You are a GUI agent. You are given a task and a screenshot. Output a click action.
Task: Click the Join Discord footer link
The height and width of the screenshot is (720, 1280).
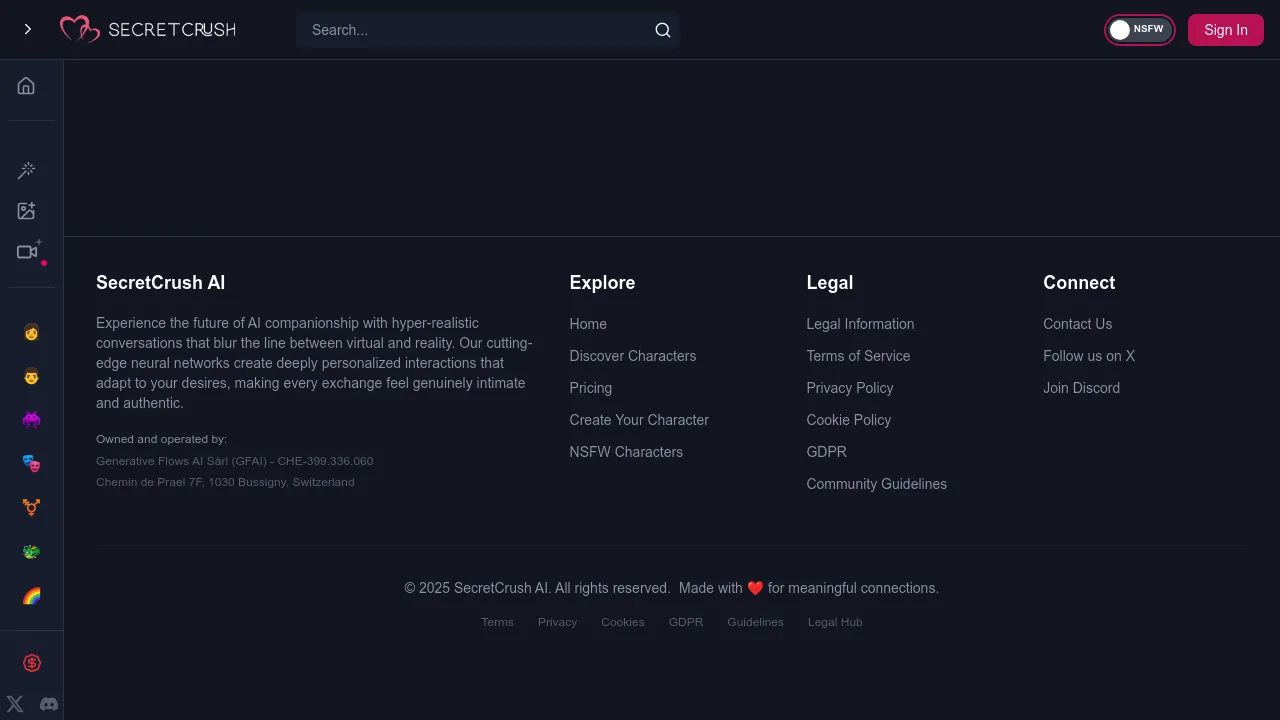pos(1081,388)
